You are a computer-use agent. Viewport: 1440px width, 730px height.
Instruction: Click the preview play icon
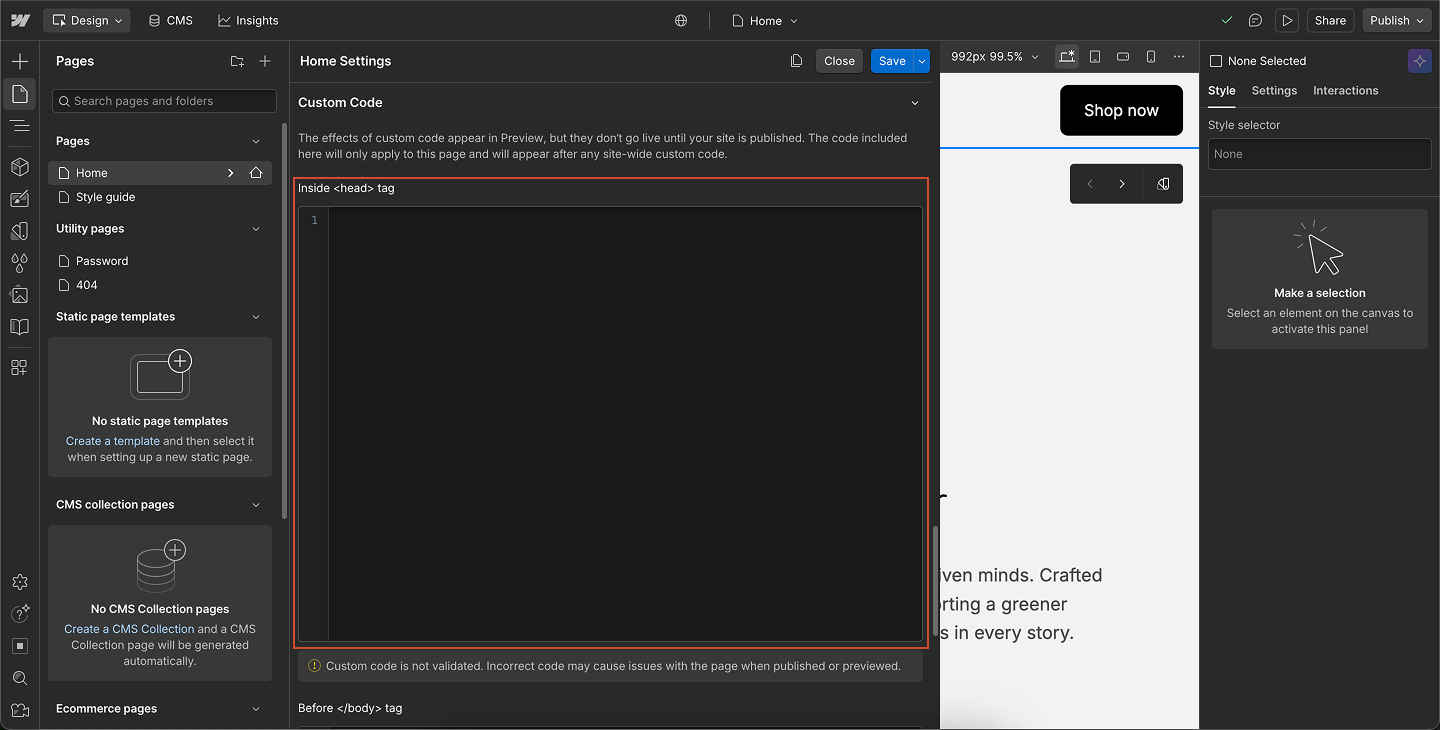pos(1287,20)
